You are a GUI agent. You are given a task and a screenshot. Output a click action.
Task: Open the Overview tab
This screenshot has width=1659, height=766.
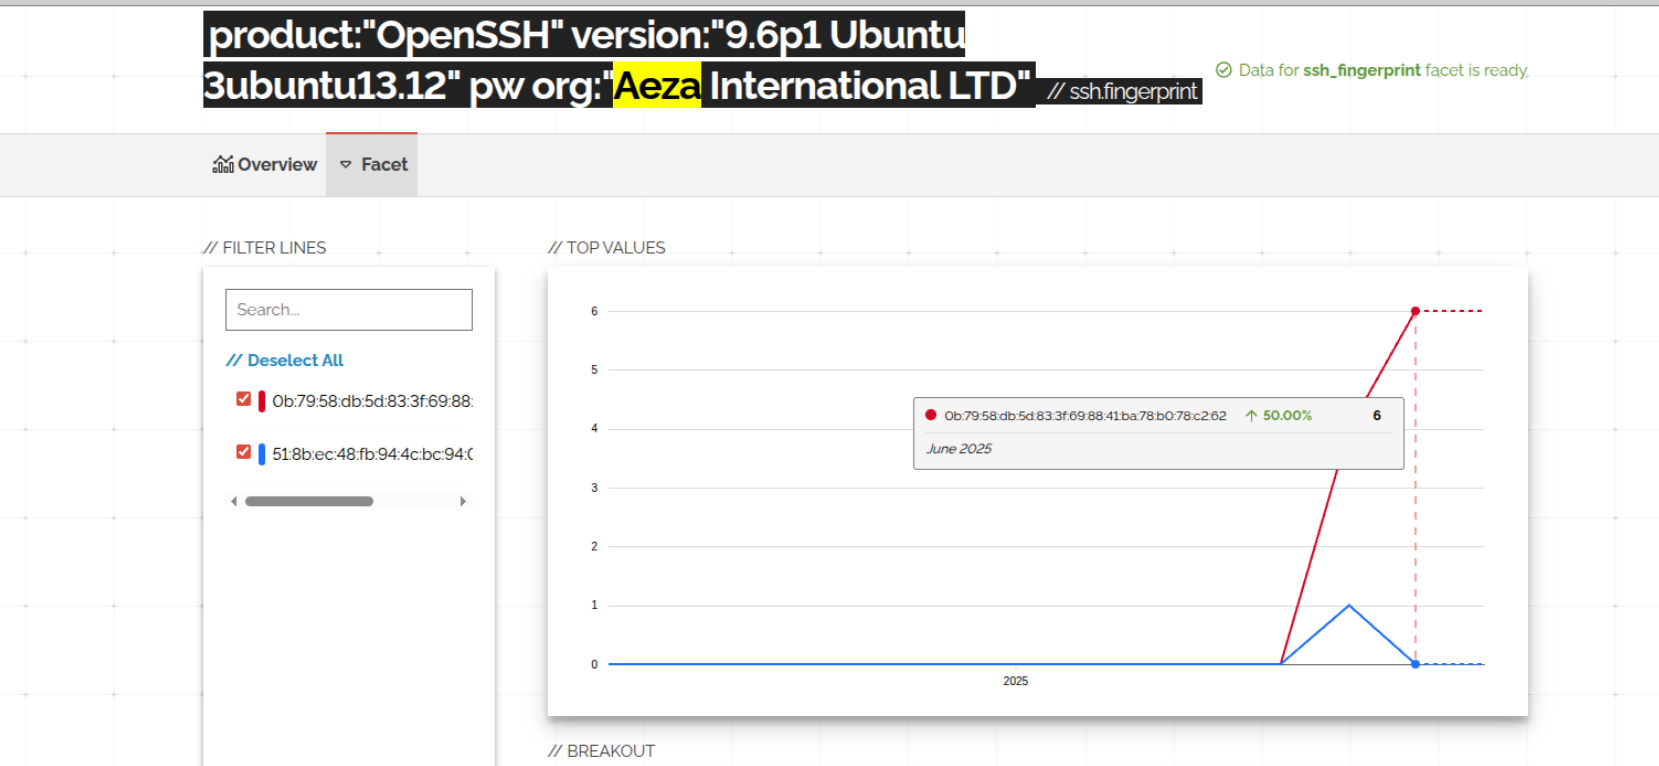[277, 164]
